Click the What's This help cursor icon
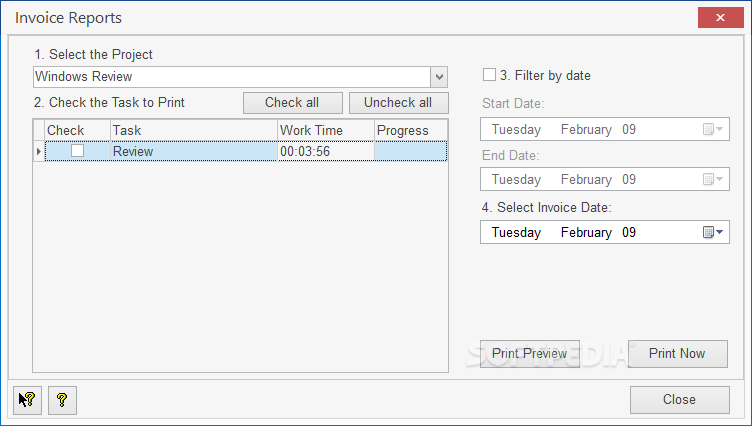The image size is (752, 426). click(27, 400)
